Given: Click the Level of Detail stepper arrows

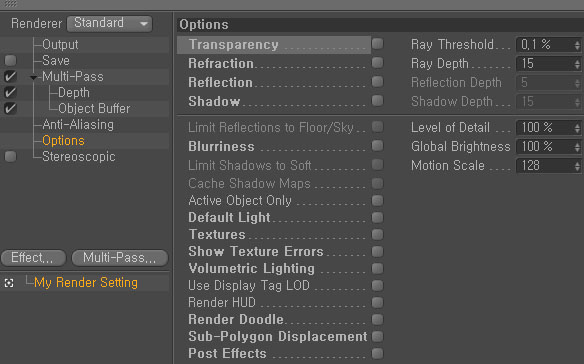Looking at the screenshot, I should 577,128.
